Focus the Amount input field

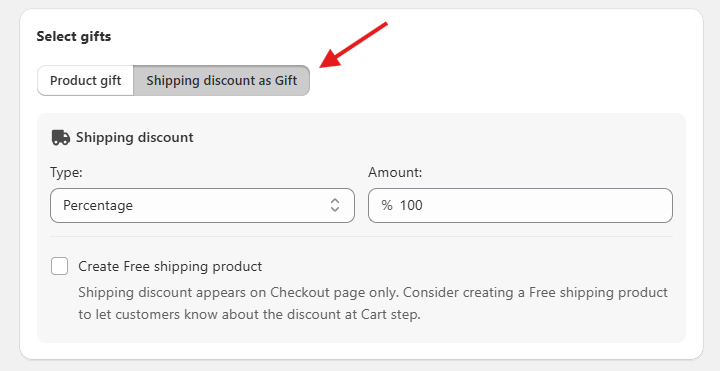[520, 205]
